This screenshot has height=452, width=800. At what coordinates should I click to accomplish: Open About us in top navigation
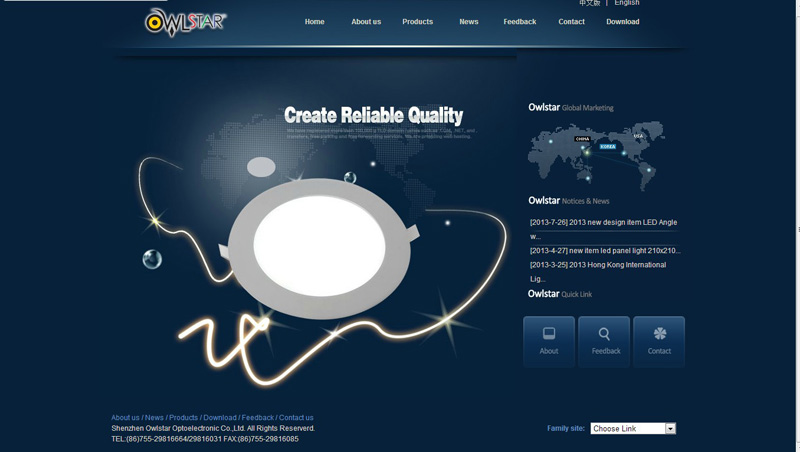coord(366,21)
